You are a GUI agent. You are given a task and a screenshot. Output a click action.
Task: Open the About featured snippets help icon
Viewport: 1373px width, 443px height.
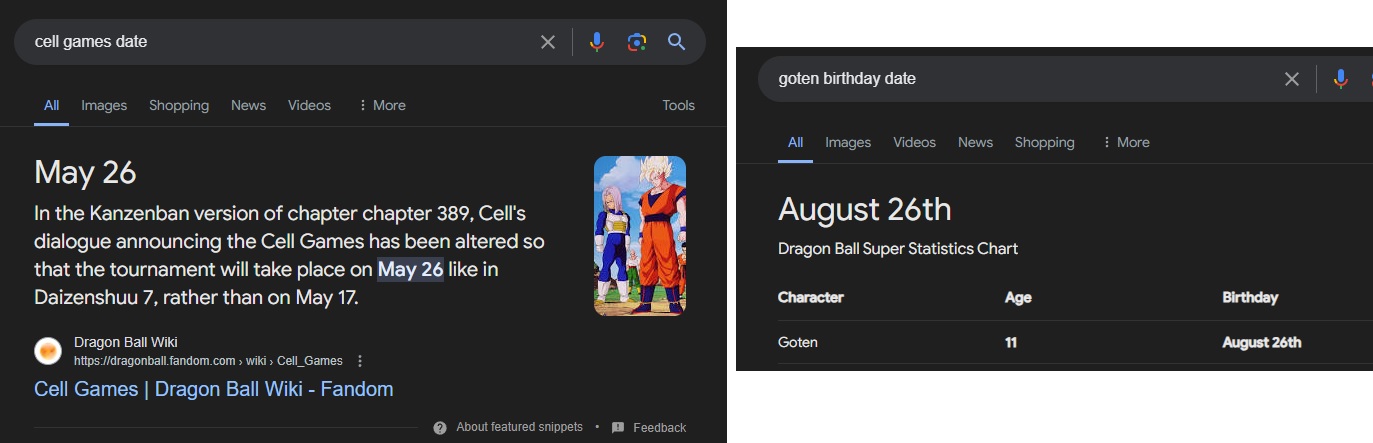(440, 427)
